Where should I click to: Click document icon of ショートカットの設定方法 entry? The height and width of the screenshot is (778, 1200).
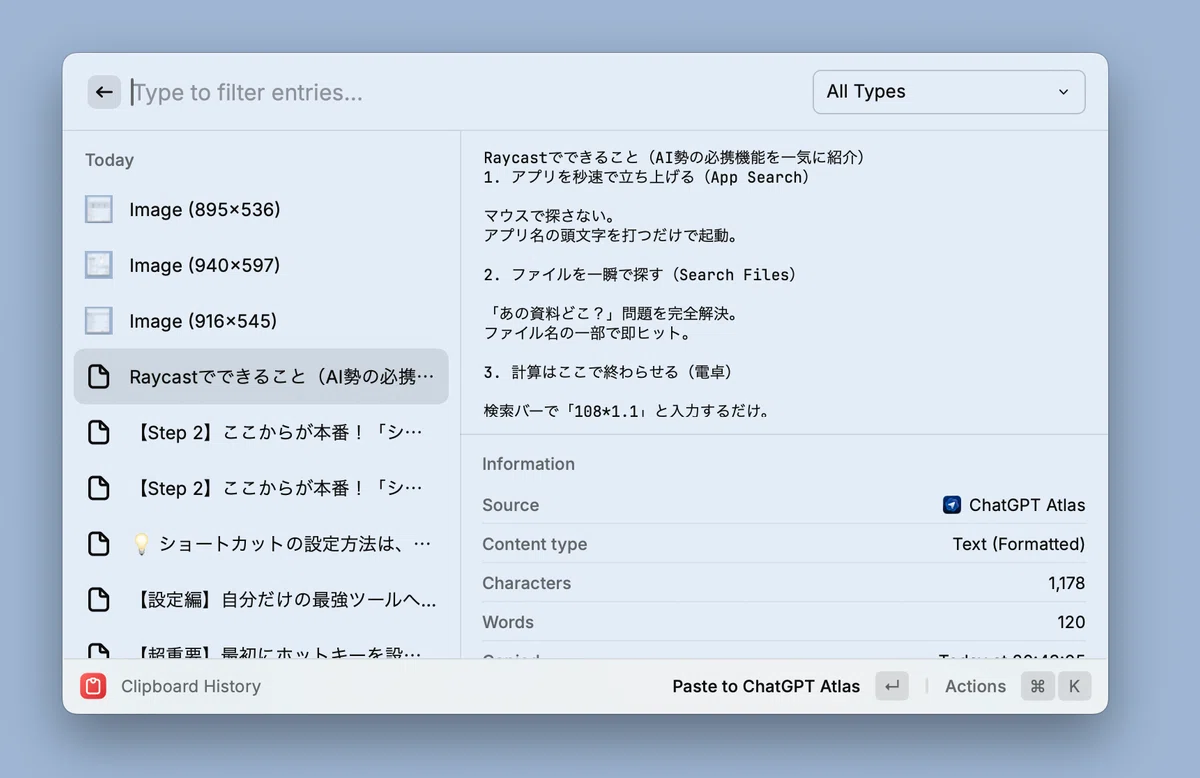click(x=99, y=544)
